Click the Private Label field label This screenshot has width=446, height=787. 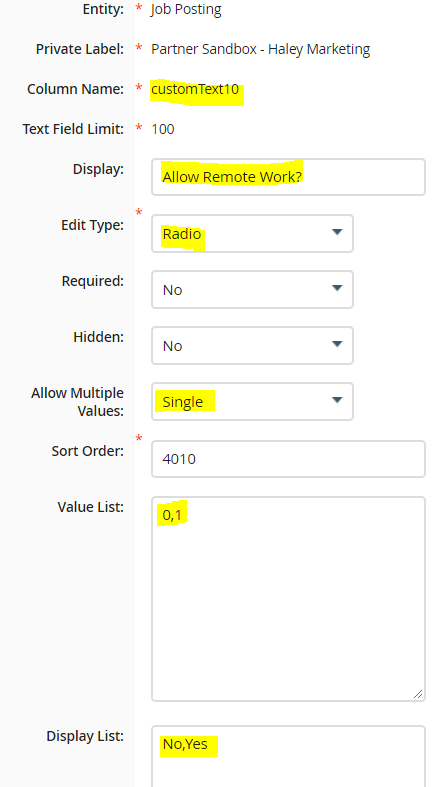tap(80, 49)
